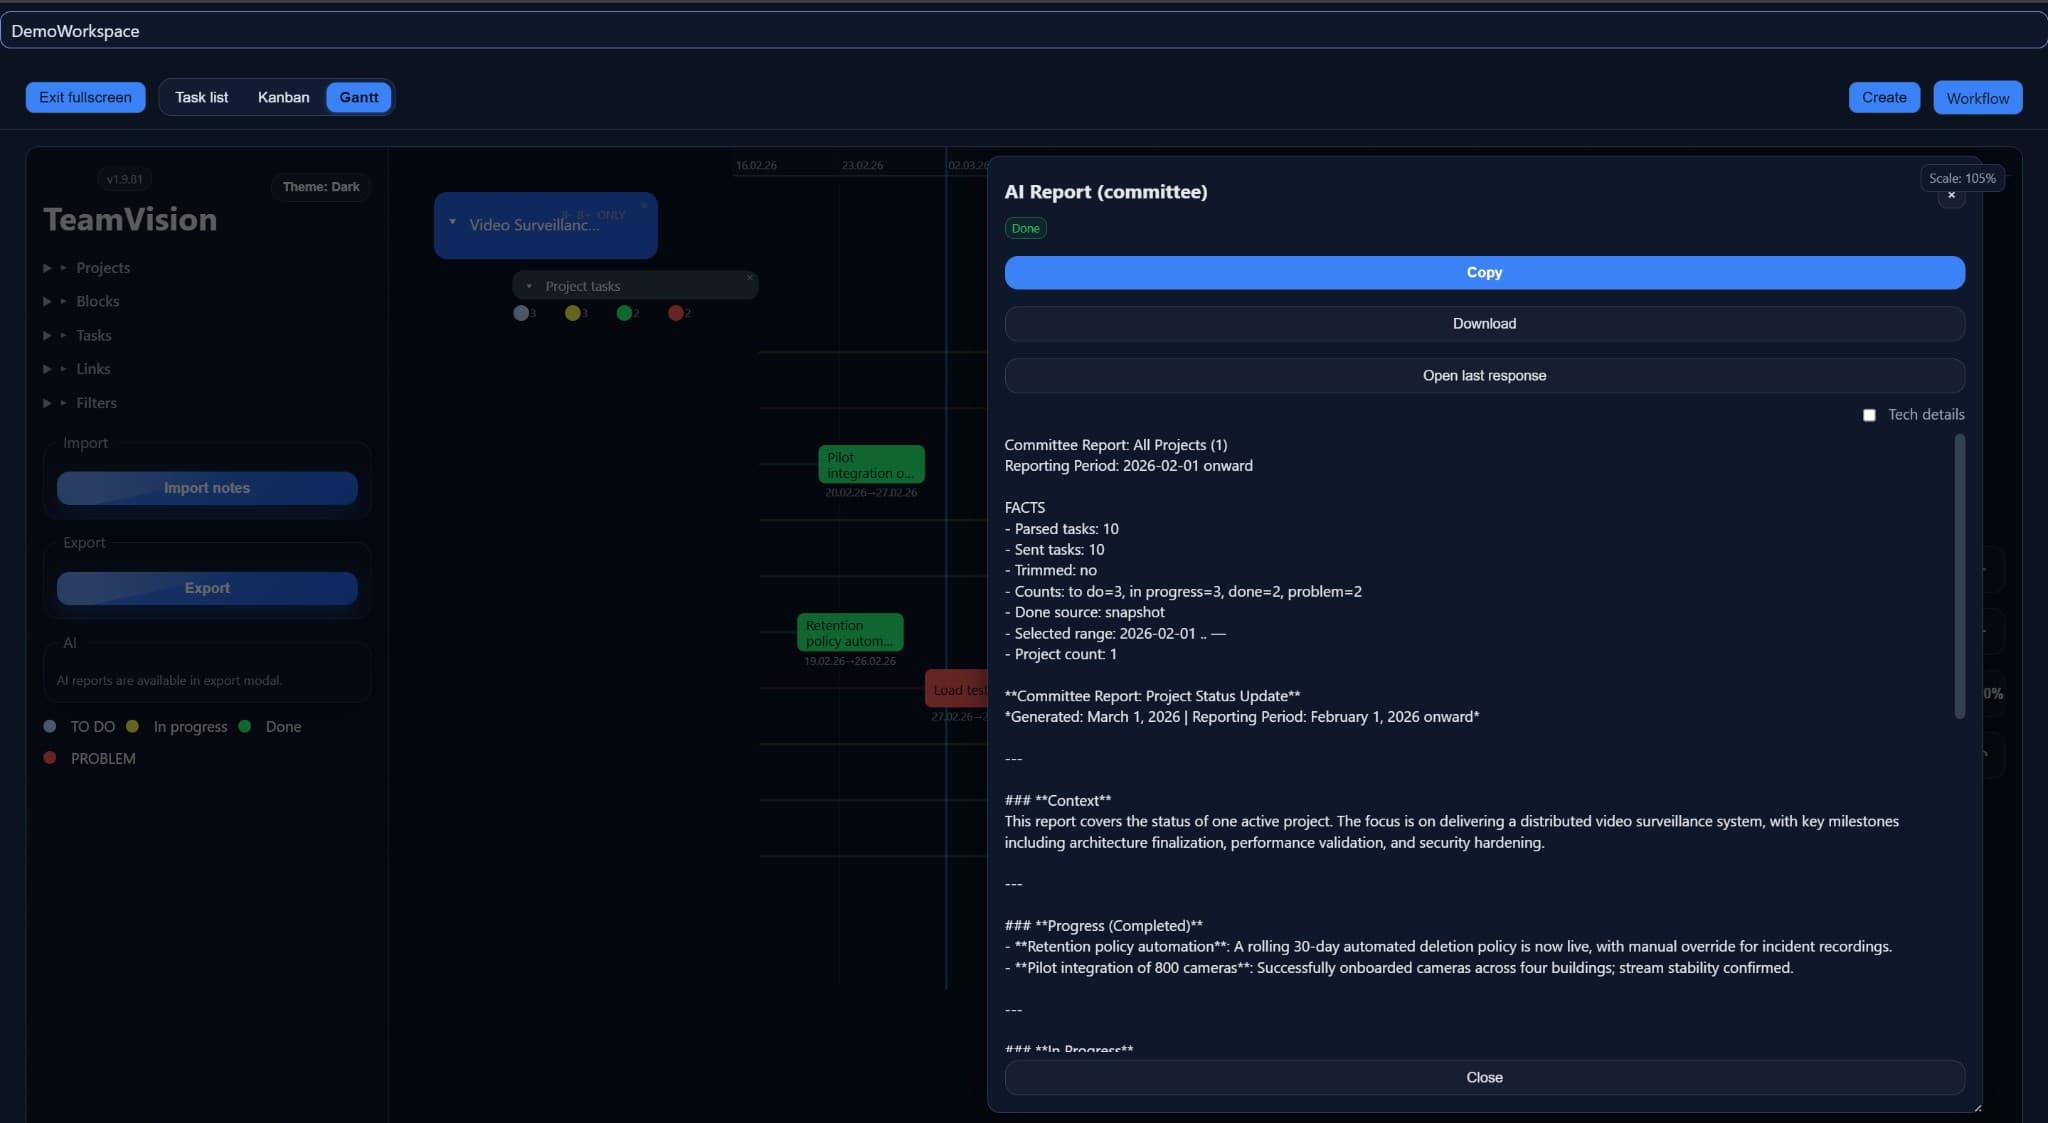Dismiss the Project tasks group via its X icon

[750, 277]
